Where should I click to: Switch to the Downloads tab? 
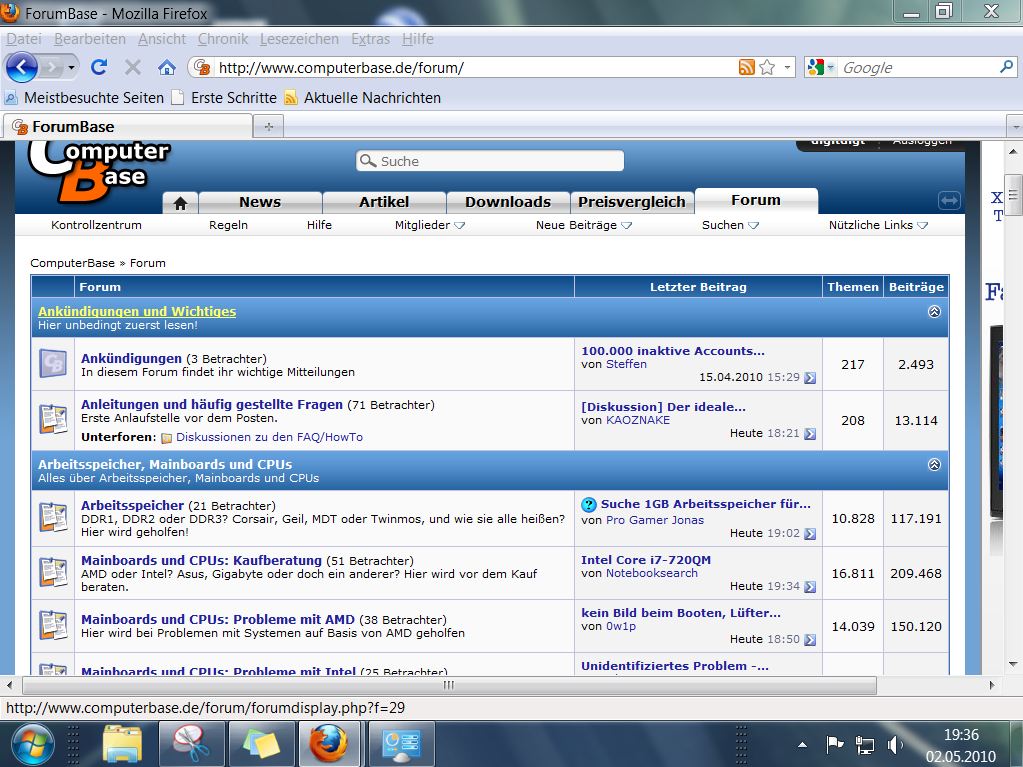coord(508,202)
